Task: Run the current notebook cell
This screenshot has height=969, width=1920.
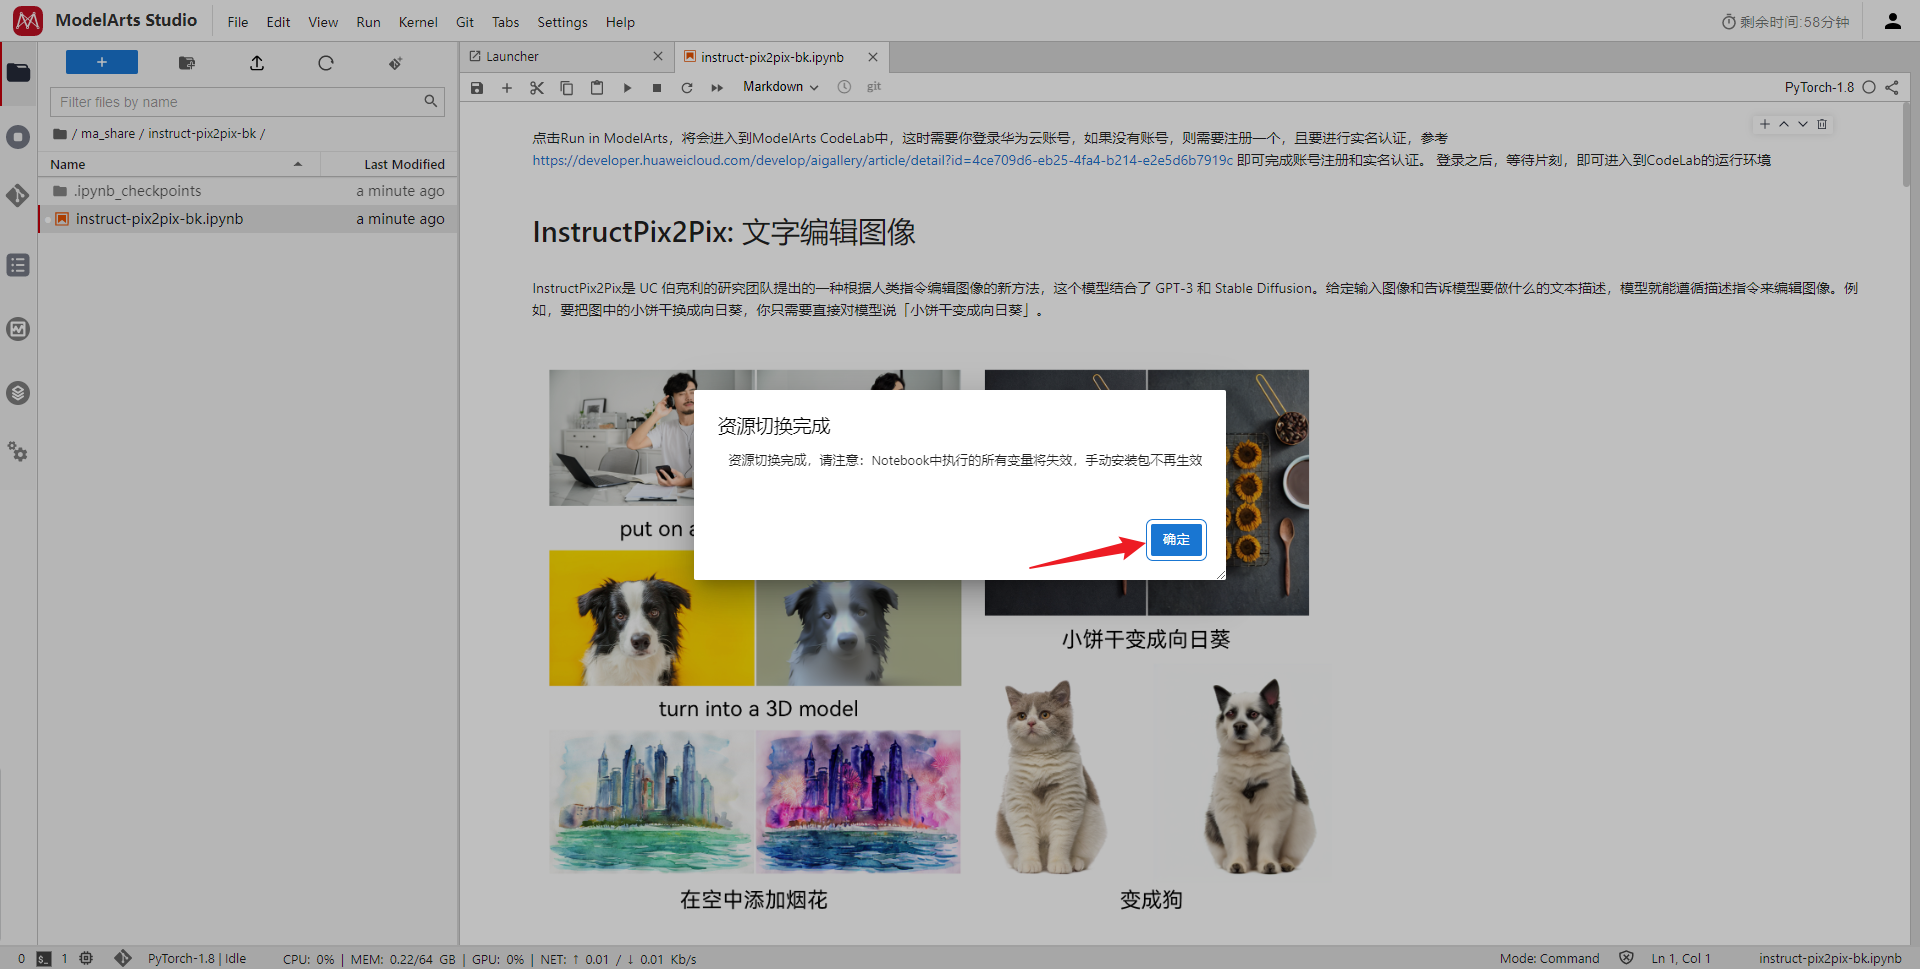Action: tap(627, 87)
